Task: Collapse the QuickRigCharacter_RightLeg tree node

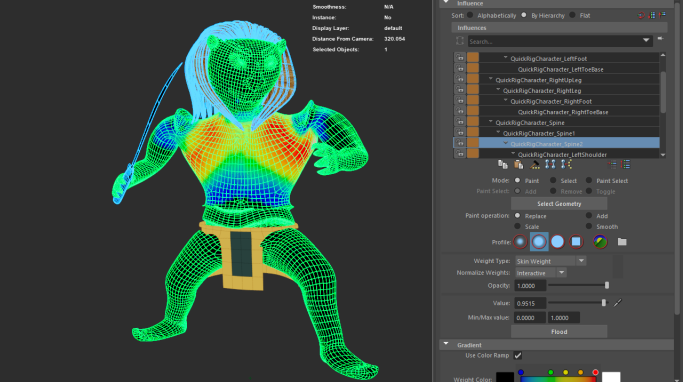Action: (x=498, y=90)
